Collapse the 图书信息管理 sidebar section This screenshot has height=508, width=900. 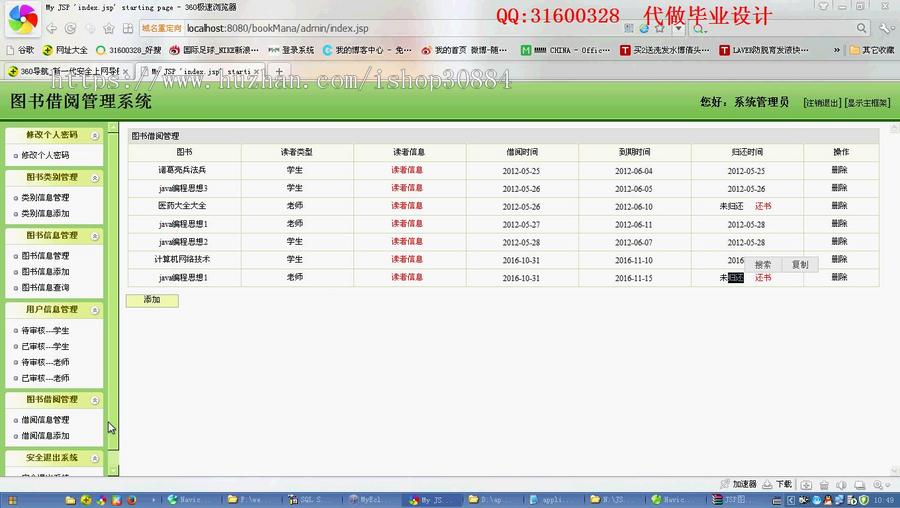[x=95, y=236]
